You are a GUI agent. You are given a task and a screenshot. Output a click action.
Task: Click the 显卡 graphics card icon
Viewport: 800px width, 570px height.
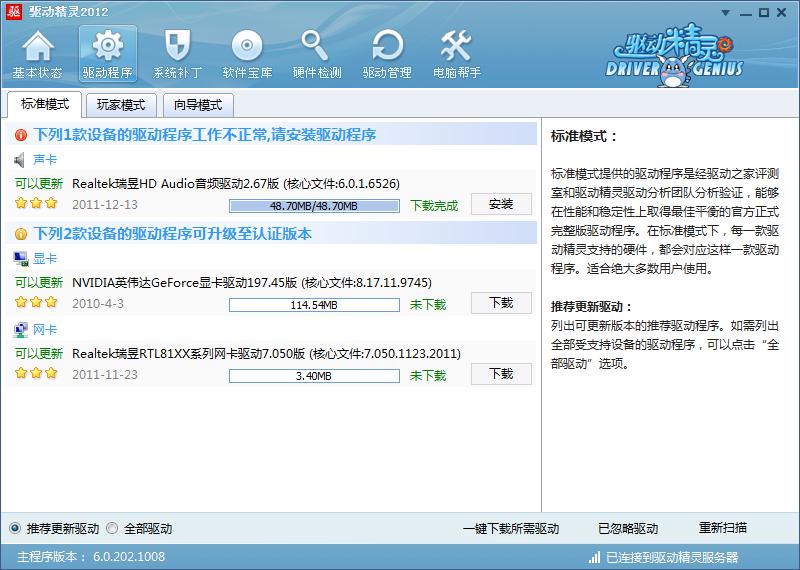tap(21, 259)
